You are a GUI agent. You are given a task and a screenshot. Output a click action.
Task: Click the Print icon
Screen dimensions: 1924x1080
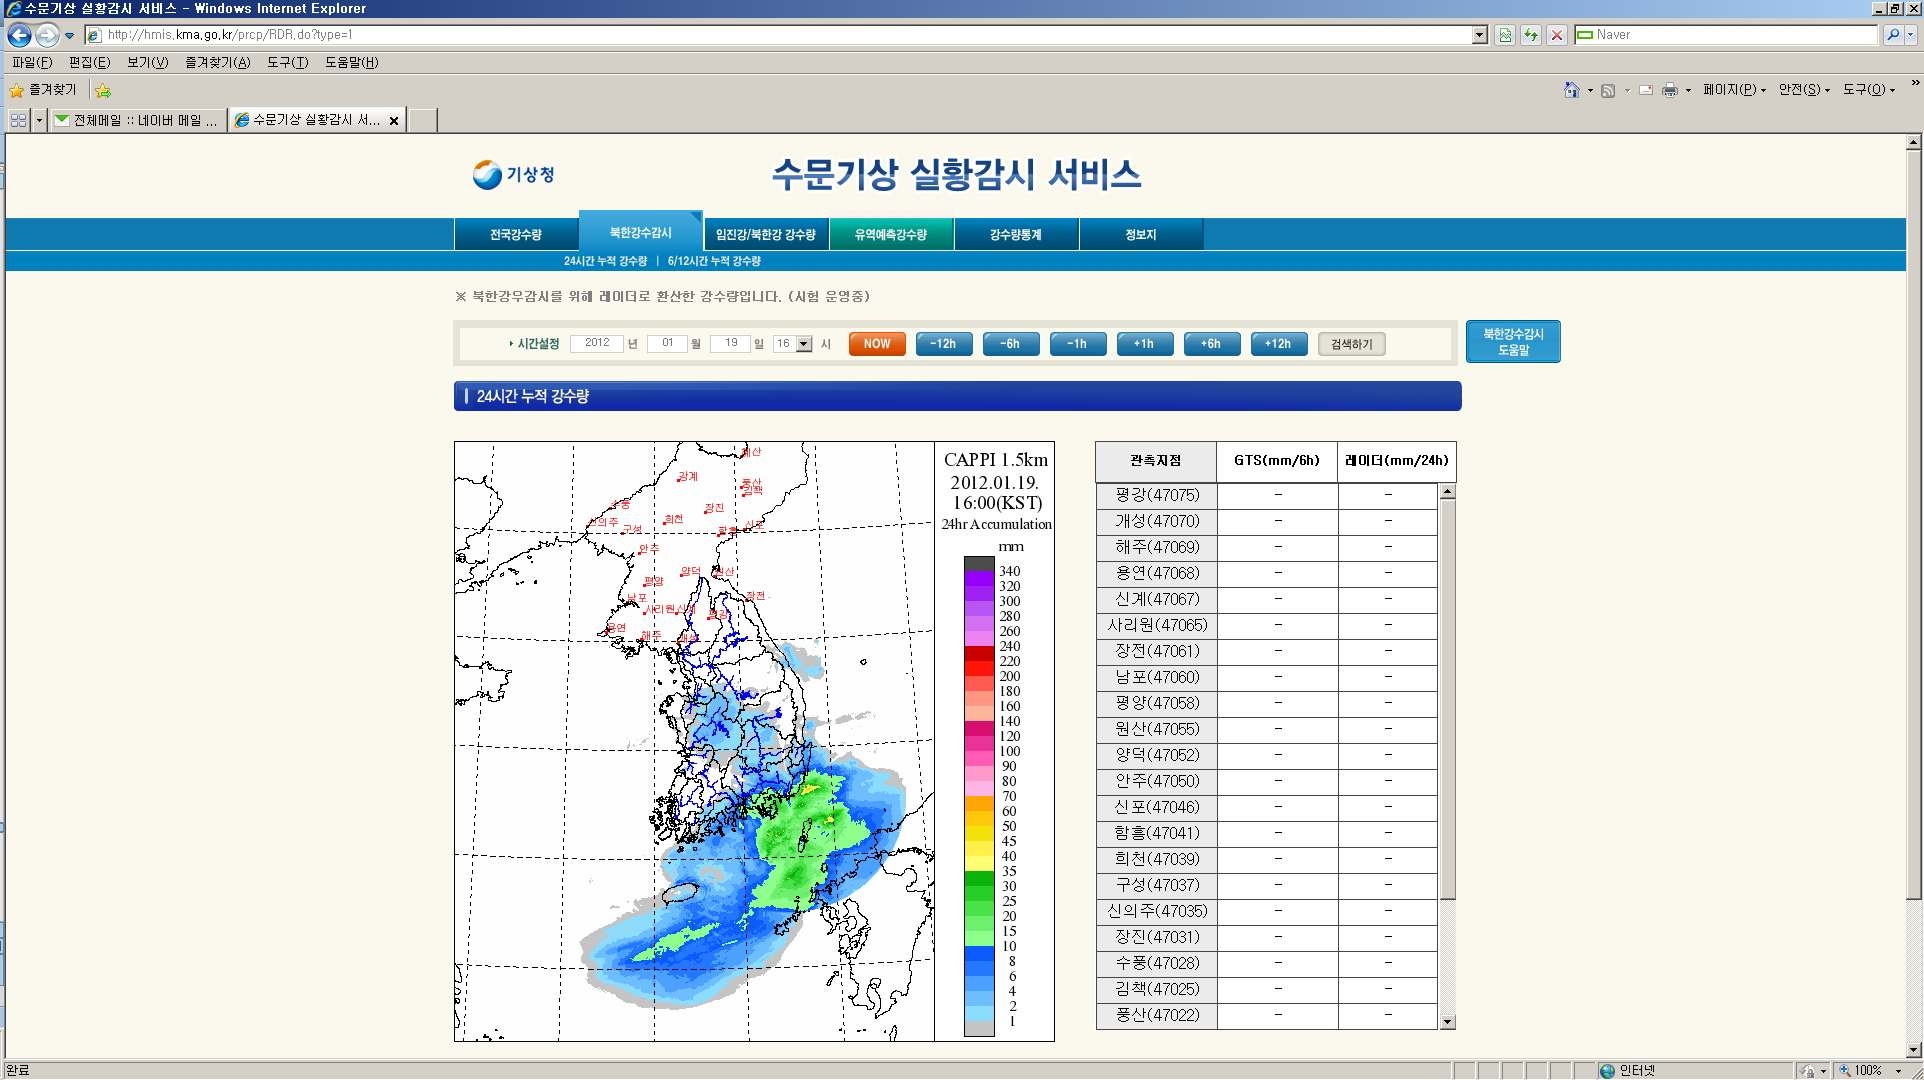point(1670,90)
